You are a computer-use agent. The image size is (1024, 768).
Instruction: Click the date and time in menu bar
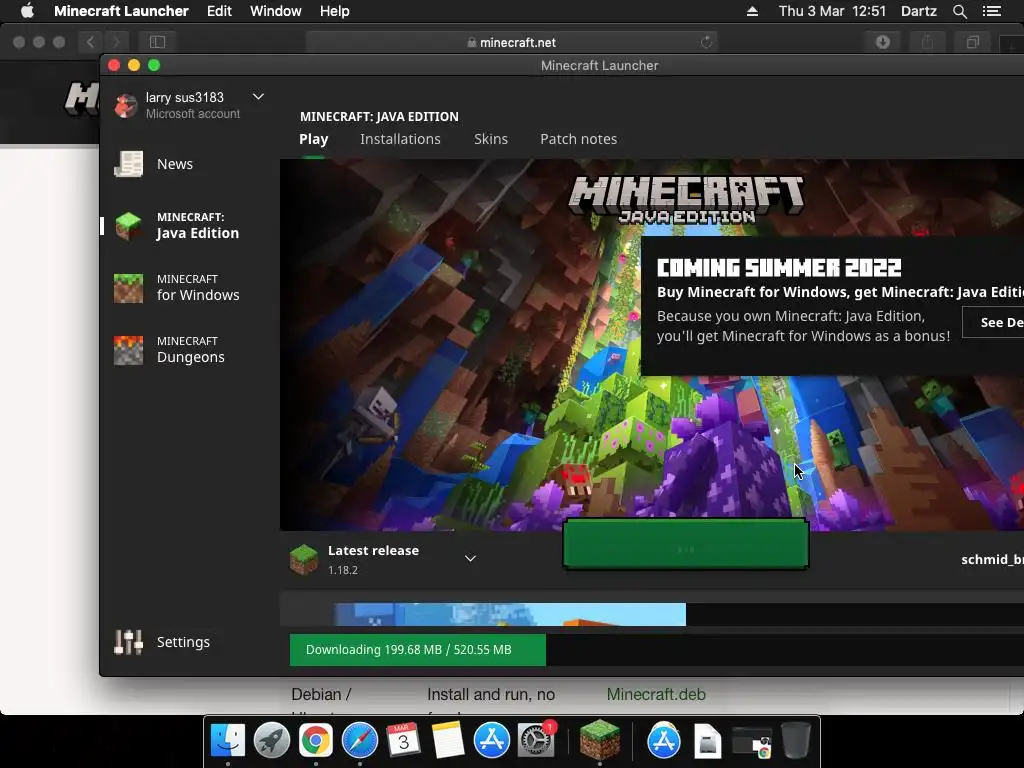tap(833, 11)
